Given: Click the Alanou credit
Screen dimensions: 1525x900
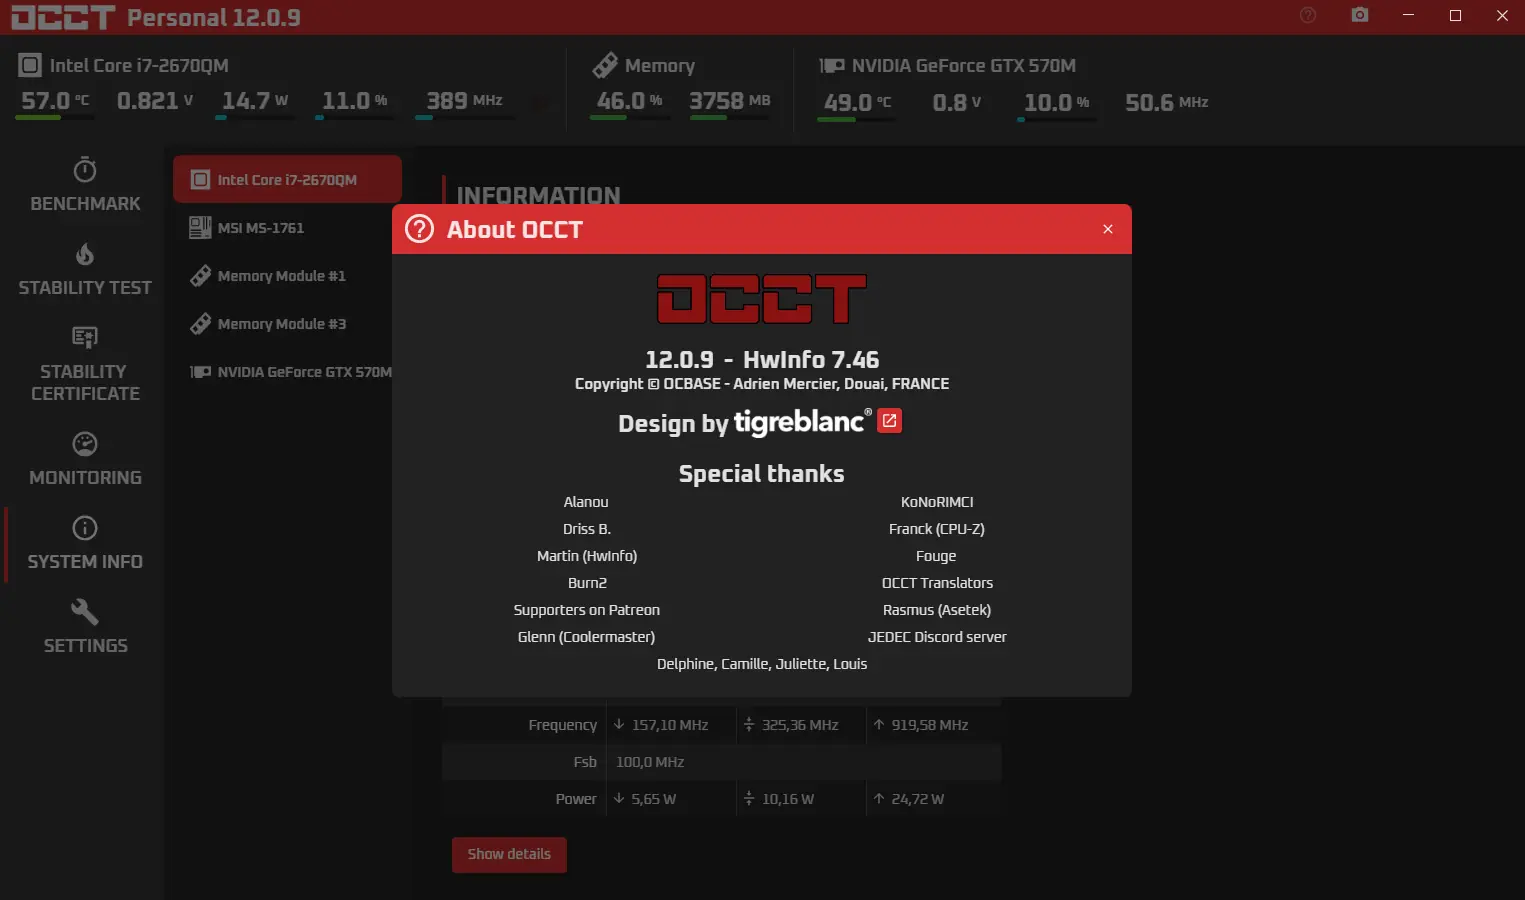Looking at the screenshot, I should (x=586, y=502).
